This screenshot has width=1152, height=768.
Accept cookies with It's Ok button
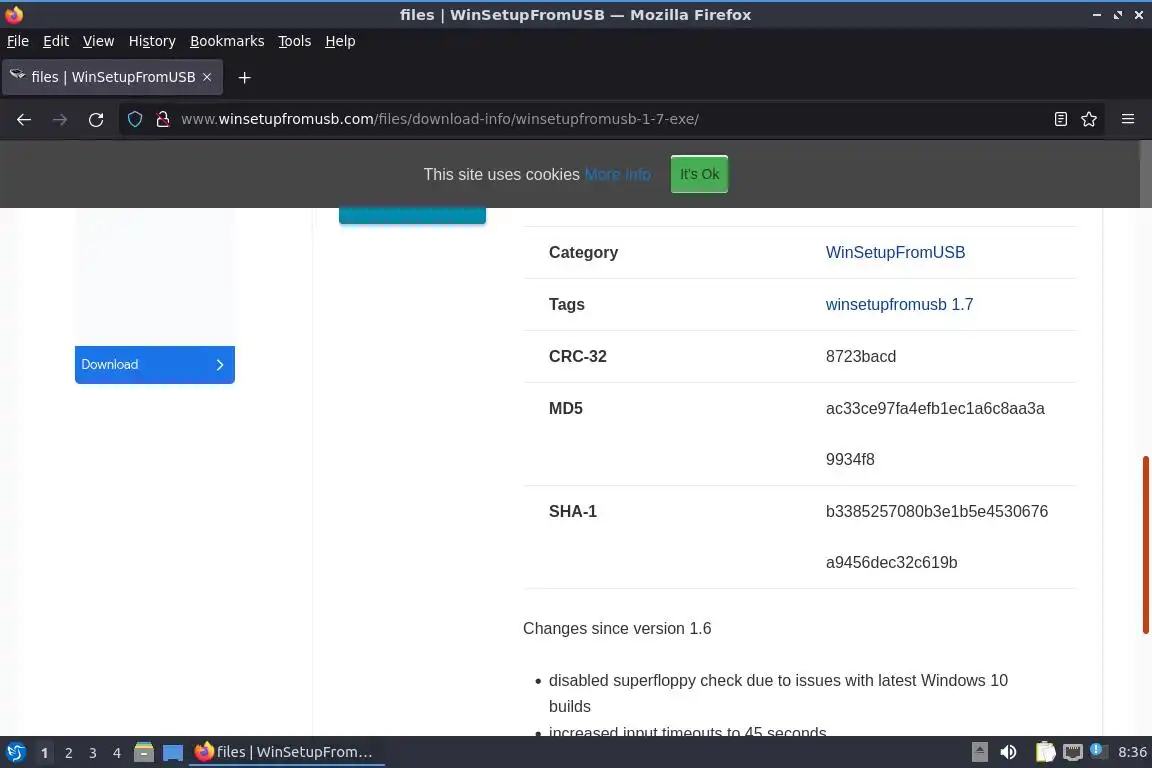[699, 174]
